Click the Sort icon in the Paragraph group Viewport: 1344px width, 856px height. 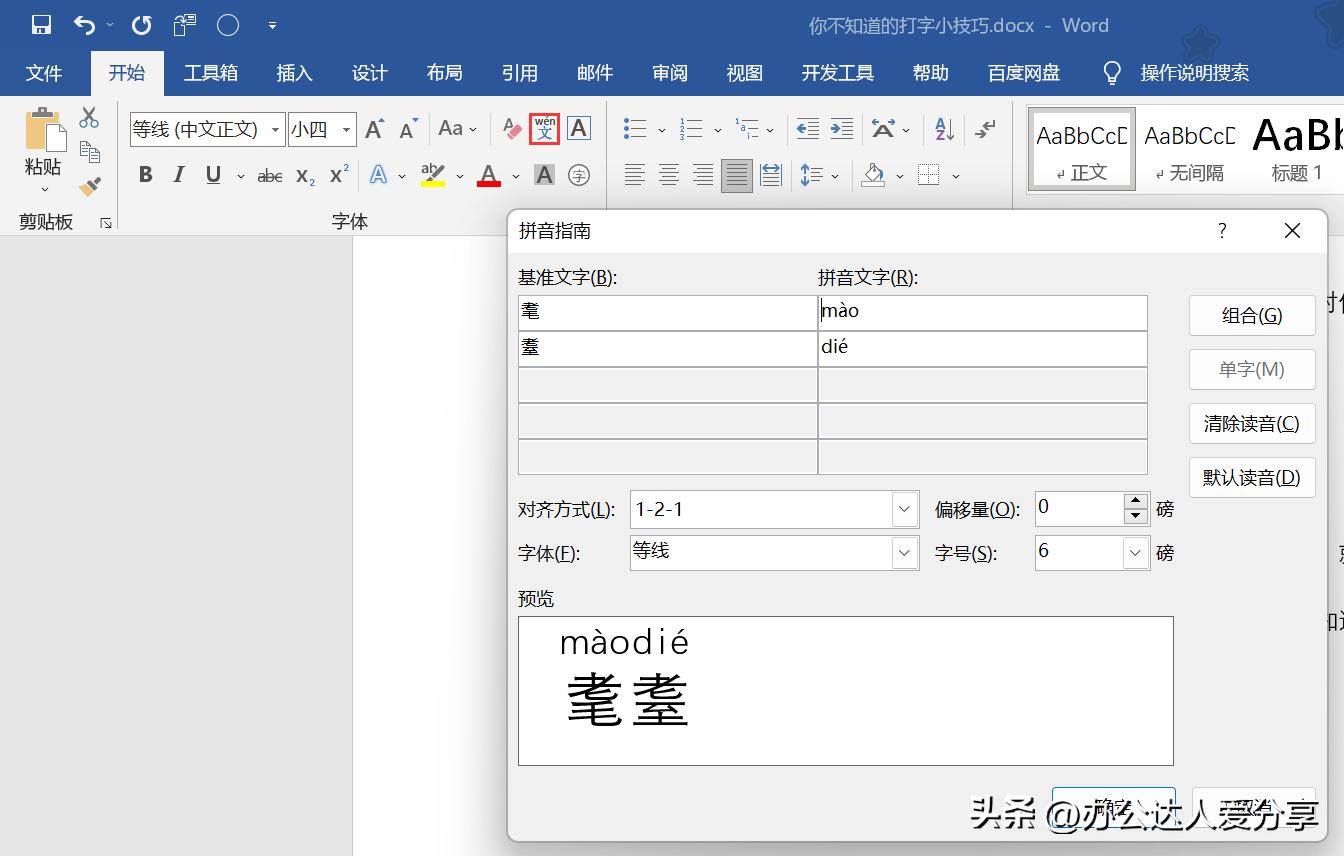[x=942, y=128]
